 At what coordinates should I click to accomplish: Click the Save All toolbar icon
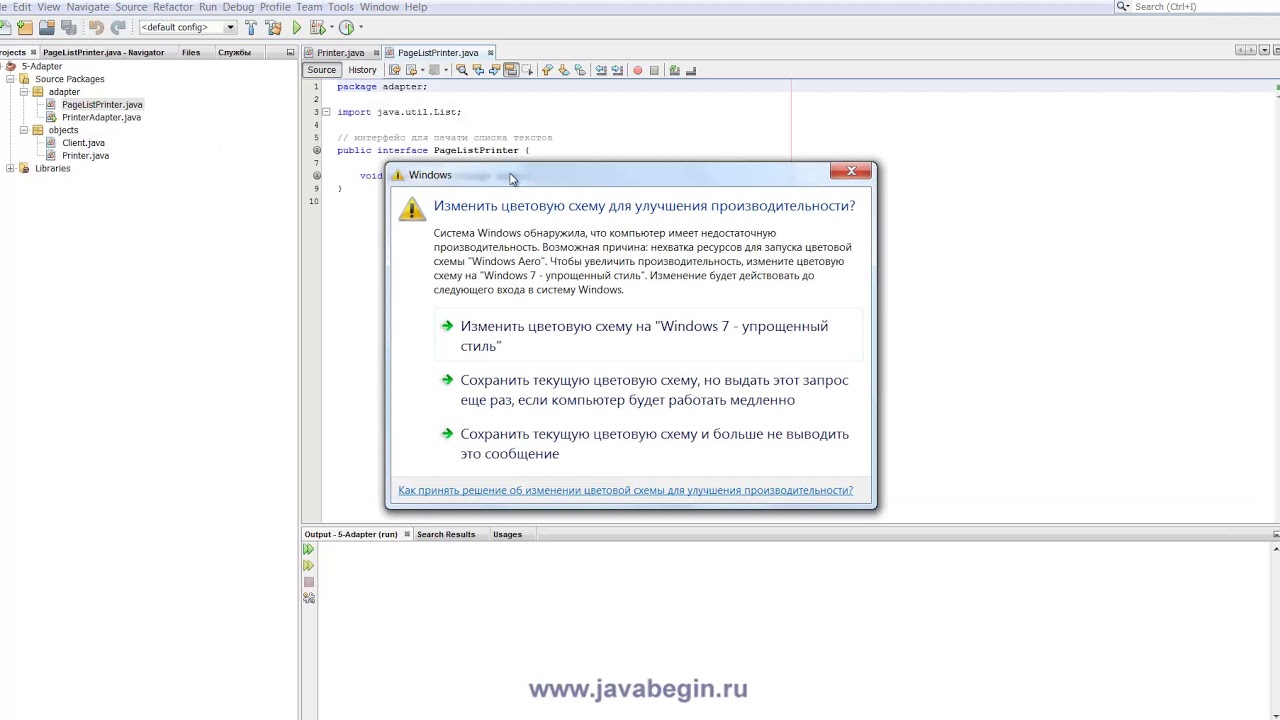pos(68,28)
